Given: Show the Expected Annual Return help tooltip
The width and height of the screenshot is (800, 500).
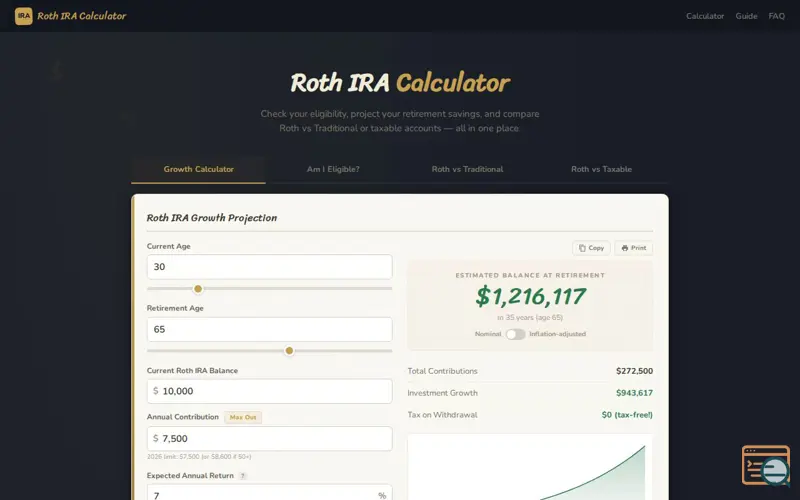Looking at the screenshot, I should point(243,476).
